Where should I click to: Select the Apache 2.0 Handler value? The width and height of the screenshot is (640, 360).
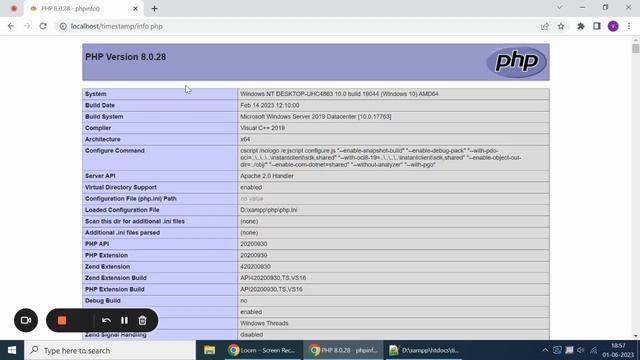[x=267, y=176]
